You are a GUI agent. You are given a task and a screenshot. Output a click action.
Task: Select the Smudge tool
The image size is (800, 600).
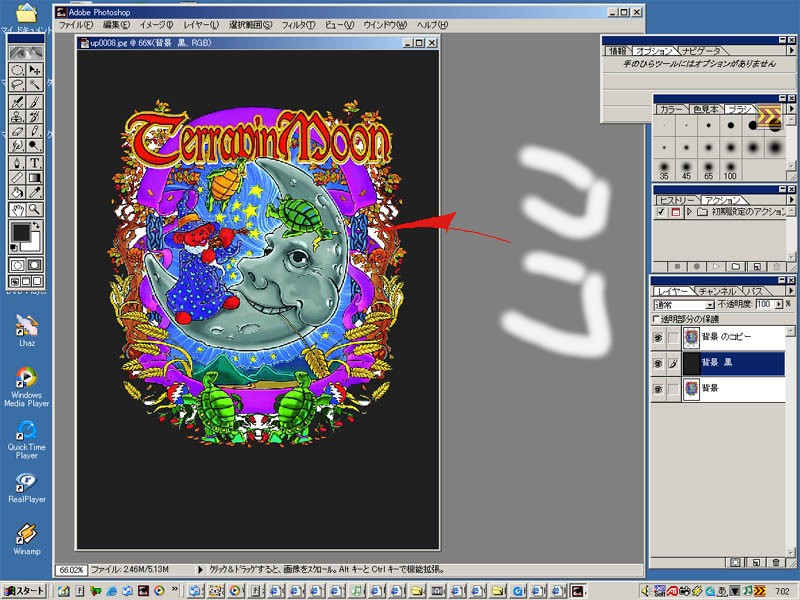17,146
